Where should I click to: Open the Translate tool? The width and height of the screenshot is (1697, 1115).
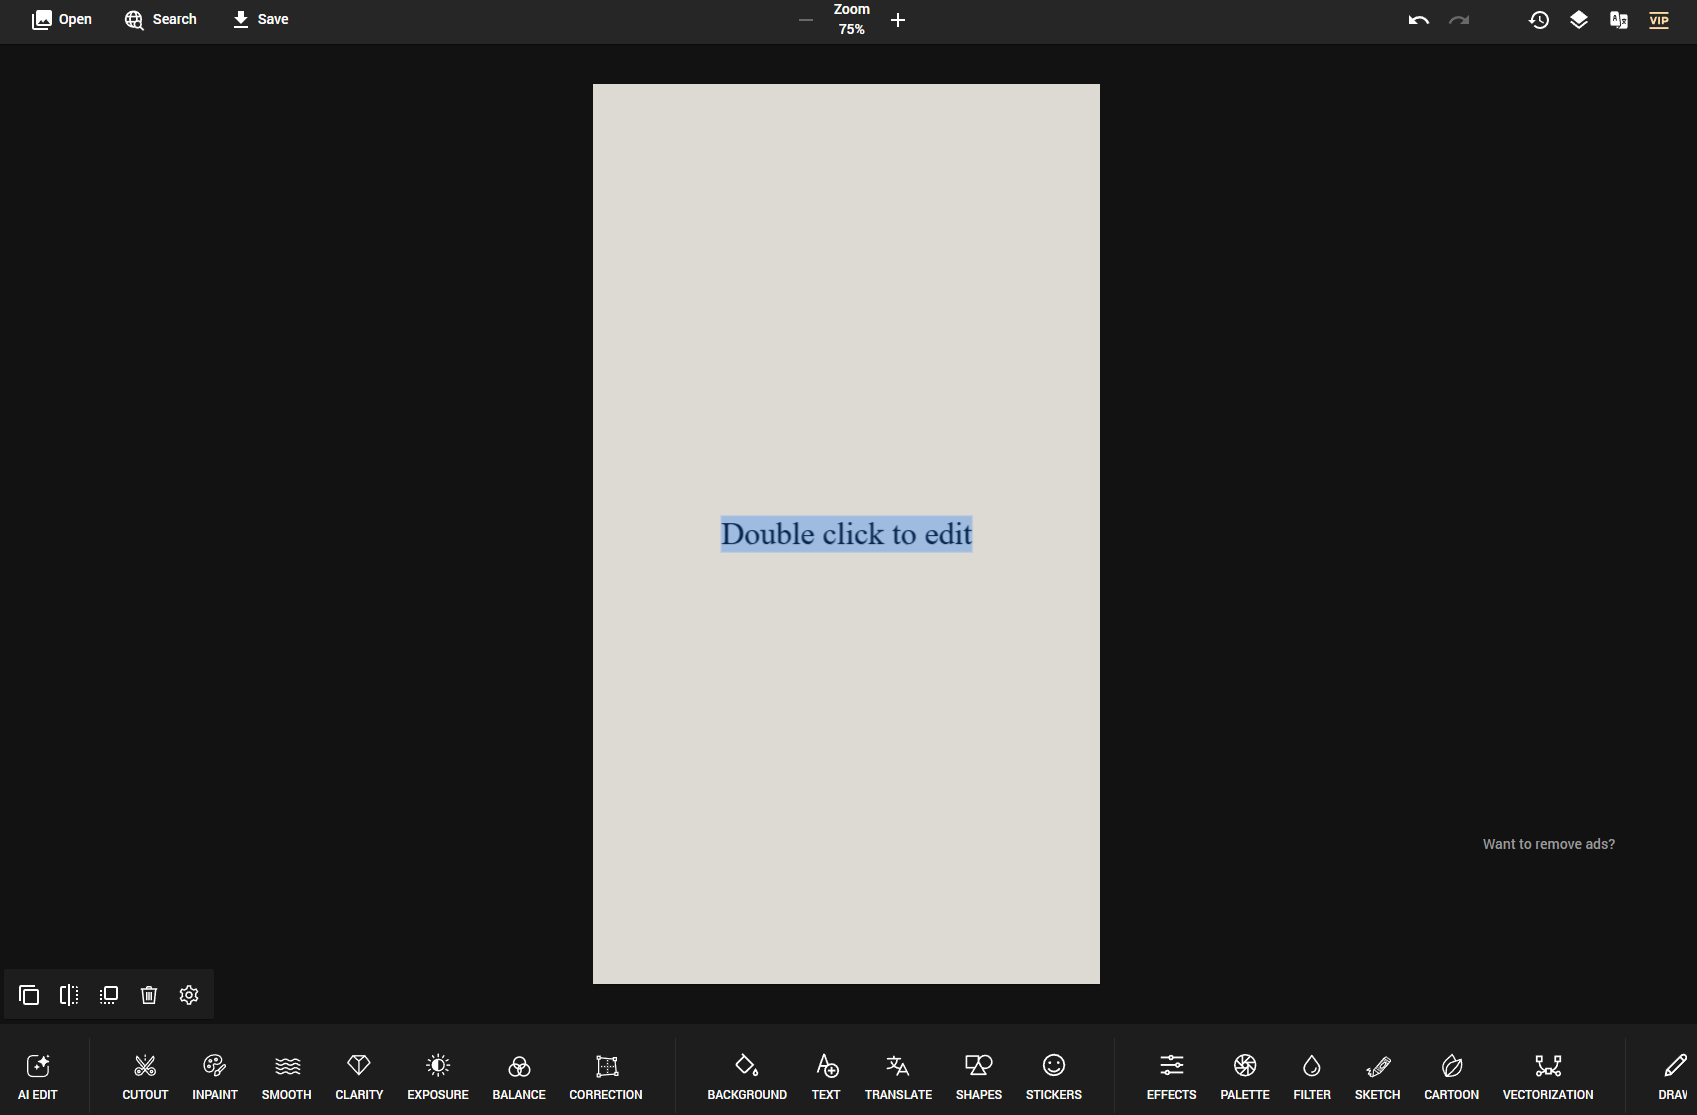point(898,1076)
